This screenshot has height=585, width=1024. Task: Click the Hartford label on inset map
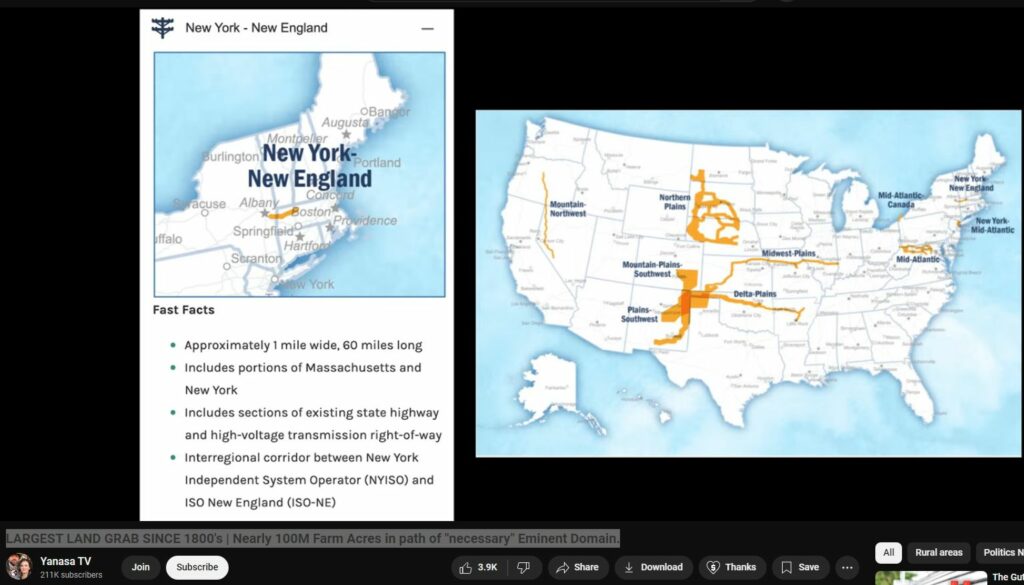(x=306, y=246)
